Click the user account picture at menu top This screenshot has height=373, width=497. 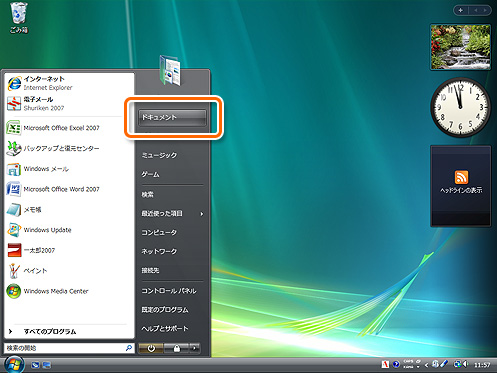170,70
